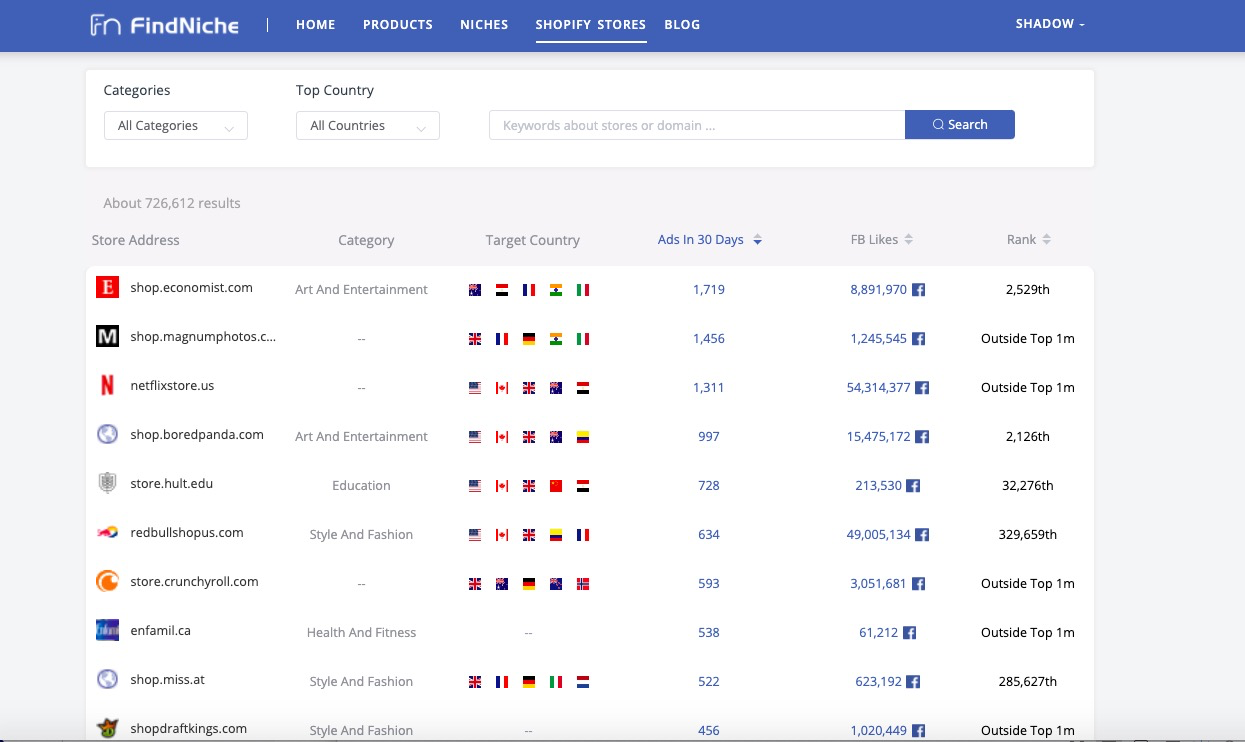Click the About 726,612 results text
Viewport: 1245px width, 742px height.
(172, 203)
